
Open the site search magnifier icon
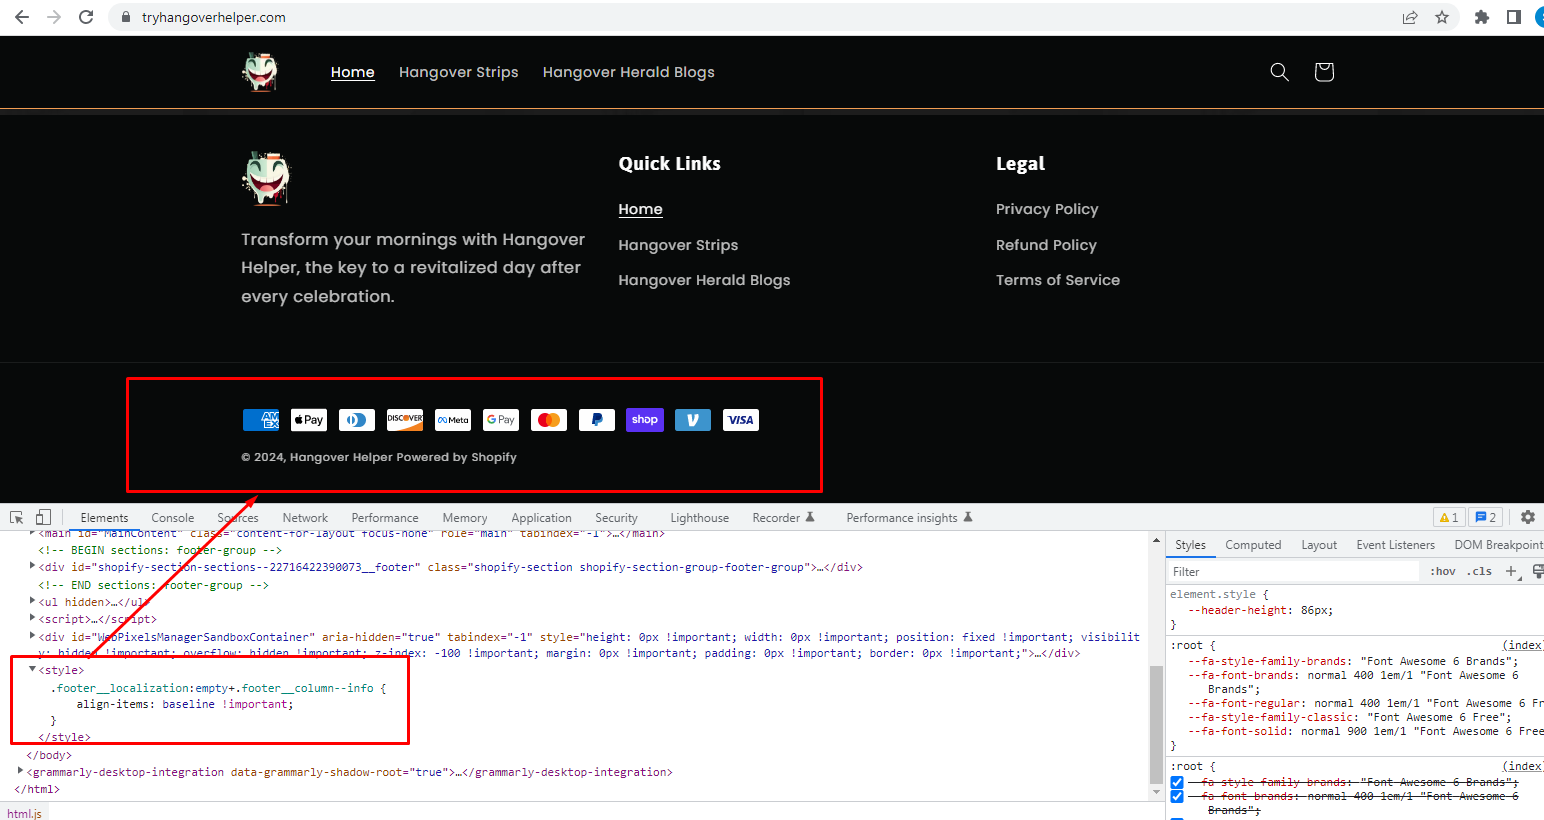pyautogui.click(x=1279, y=72)
